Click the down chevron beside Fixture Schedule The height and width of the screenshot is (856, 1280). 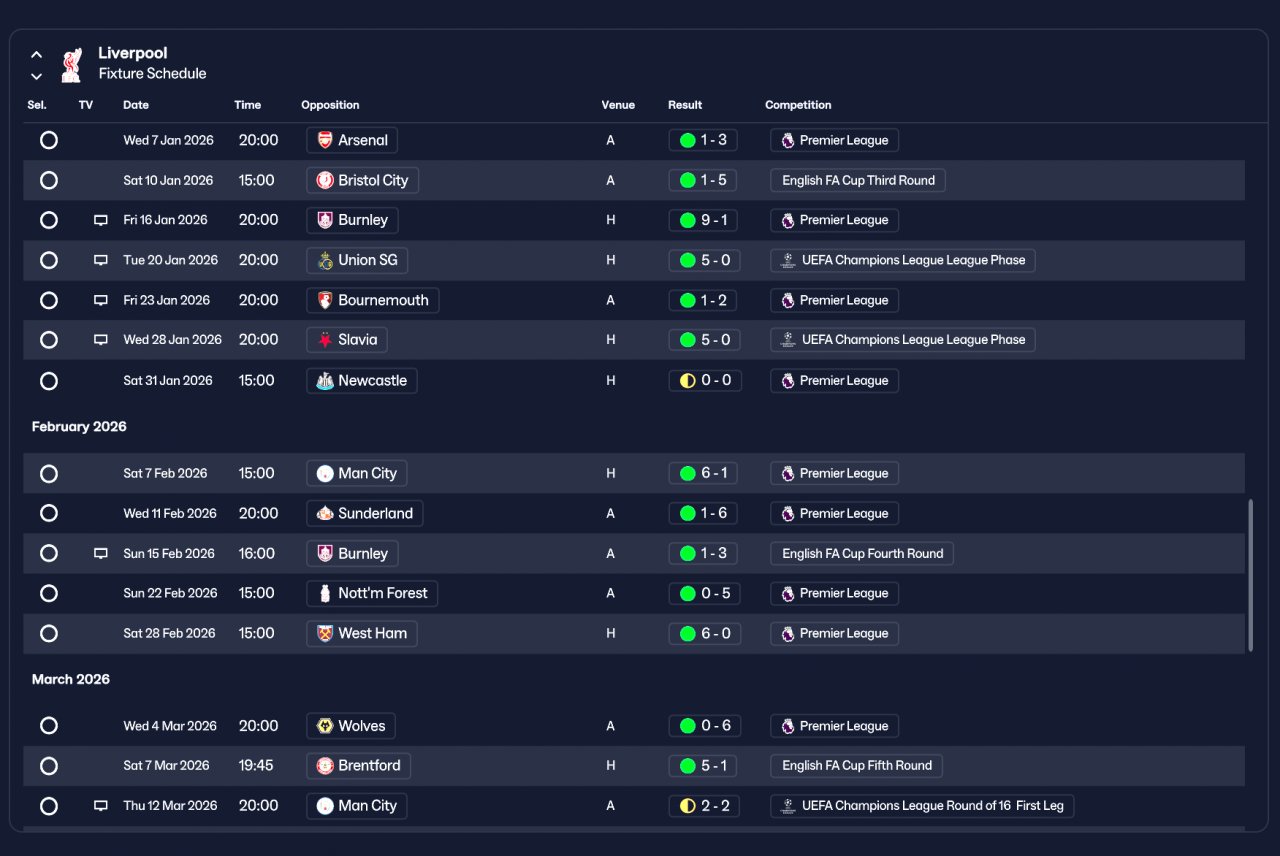(x=36, y=76)
